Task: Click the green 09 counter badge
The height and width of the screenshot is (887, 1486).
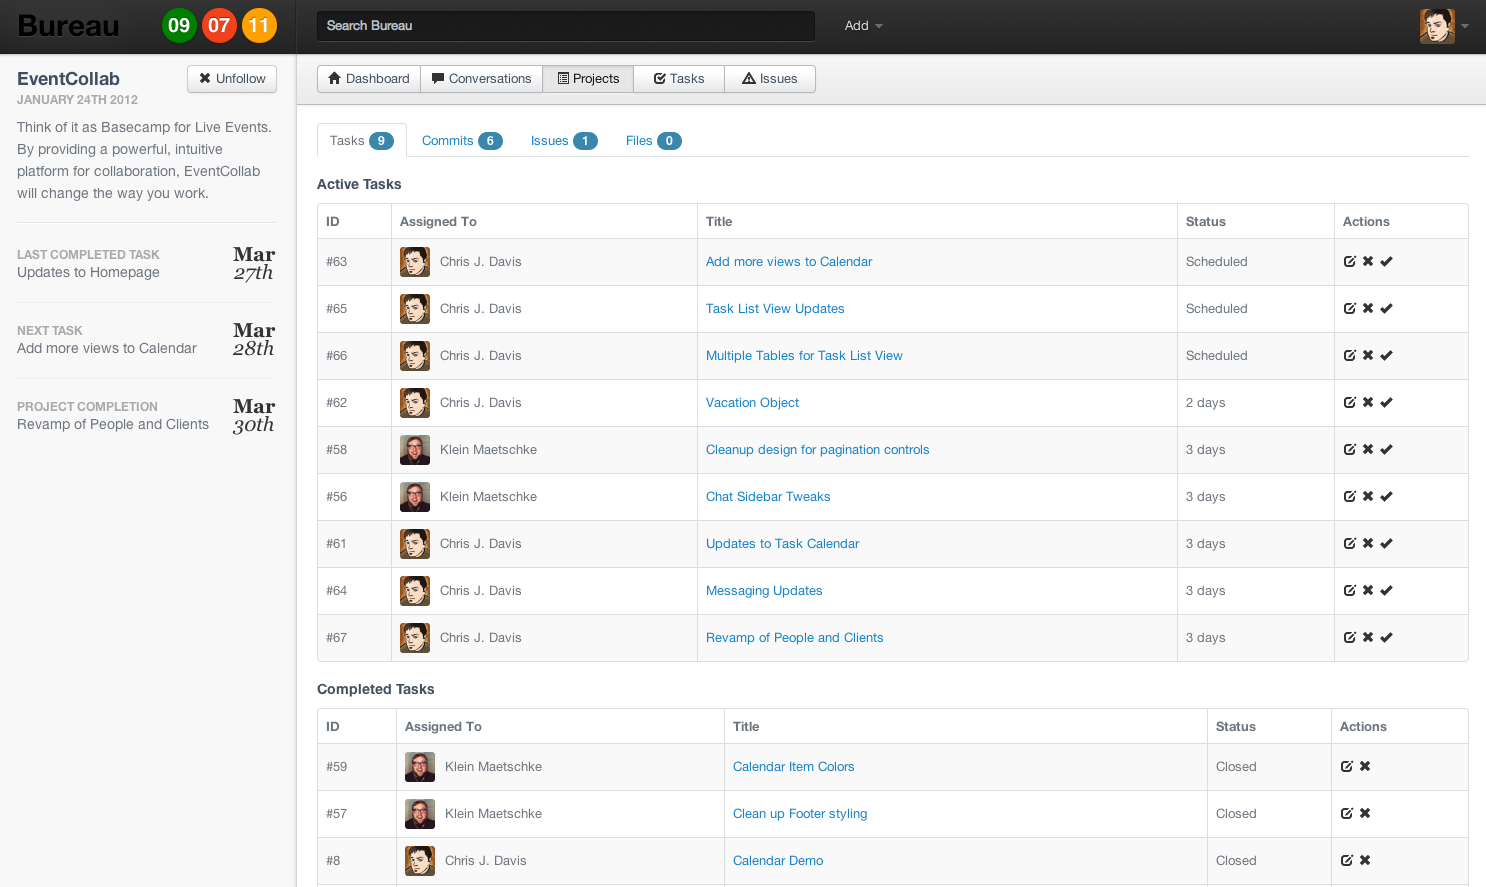Action: coord(179,26)
